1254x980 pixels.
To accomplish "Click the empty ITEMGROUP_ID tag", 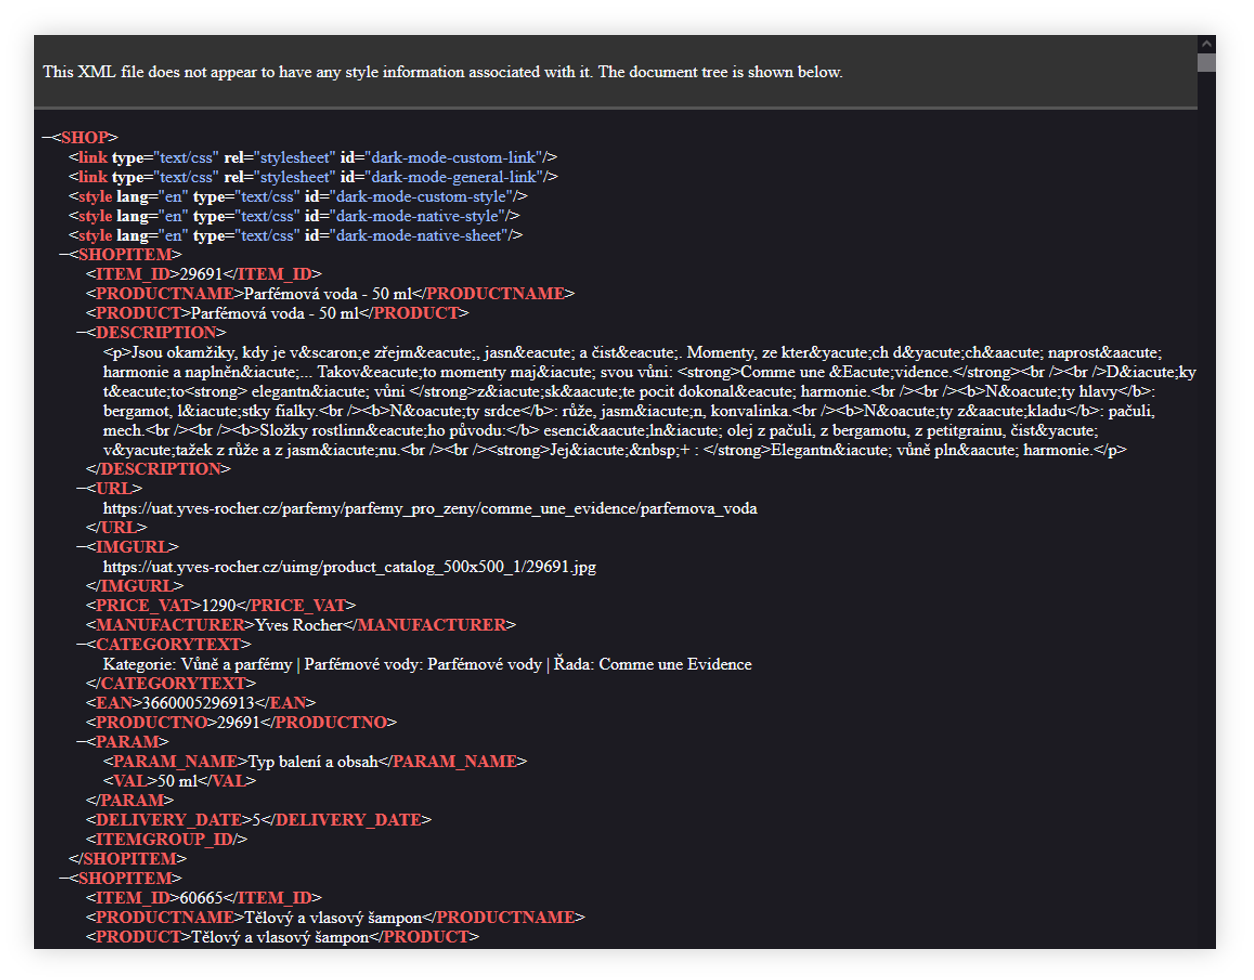I will 166,840.
